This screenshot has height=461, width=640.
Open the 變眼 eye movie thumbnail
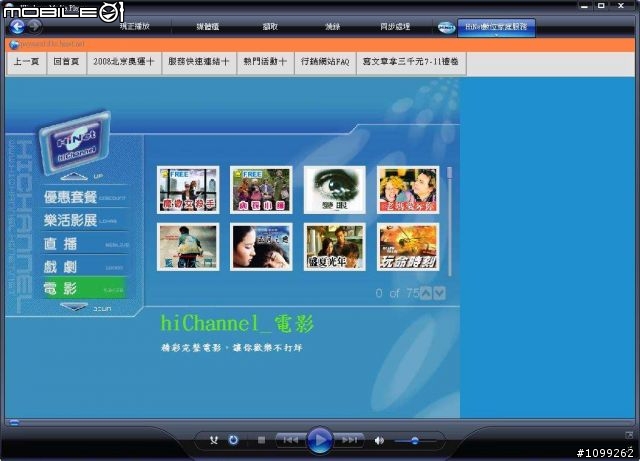[335, 190]
